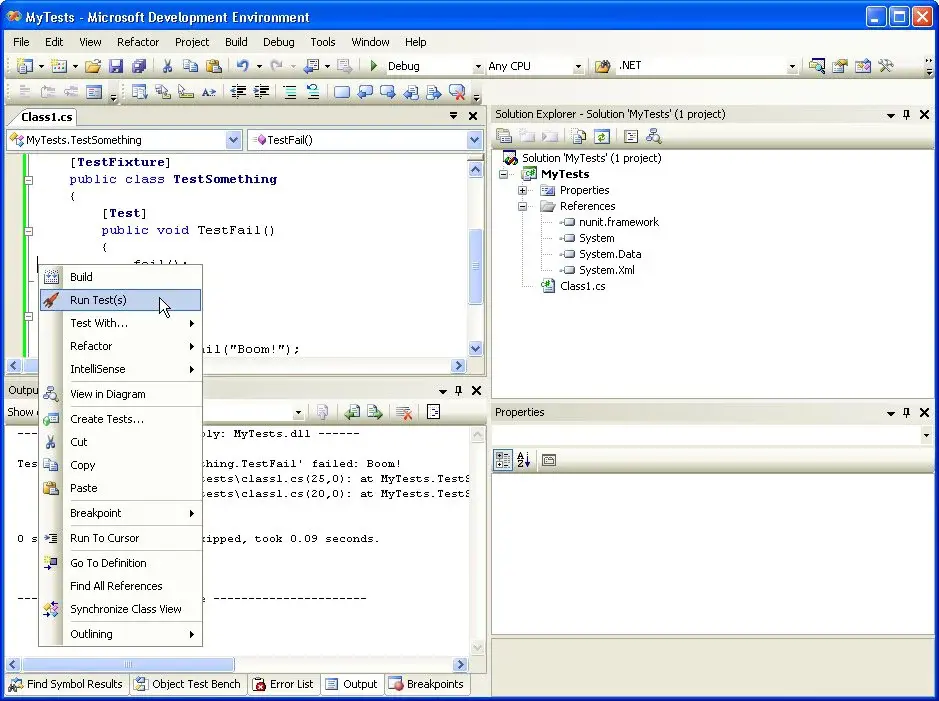Click View Class Diagram icon in Solution Explorer
Screen dimensions: 939x701
[x=653, y=136]
